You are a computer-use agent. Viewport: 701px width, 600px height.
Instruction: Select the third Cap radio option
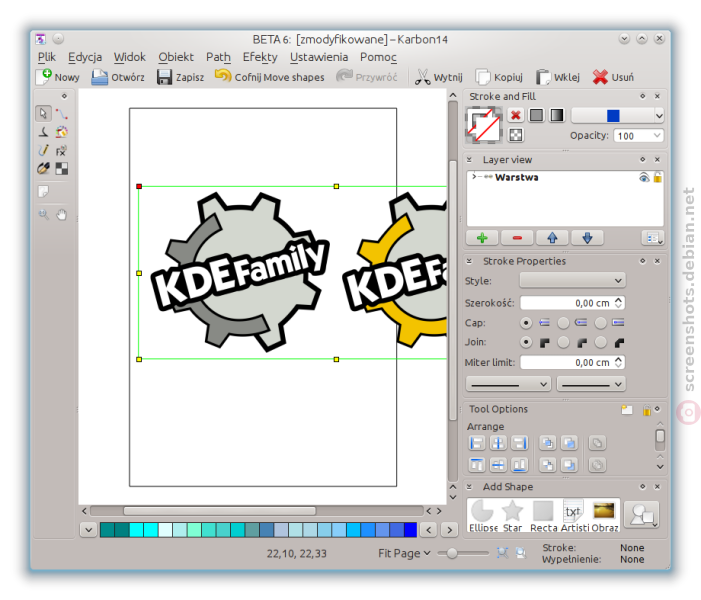(x=600, y=322)
